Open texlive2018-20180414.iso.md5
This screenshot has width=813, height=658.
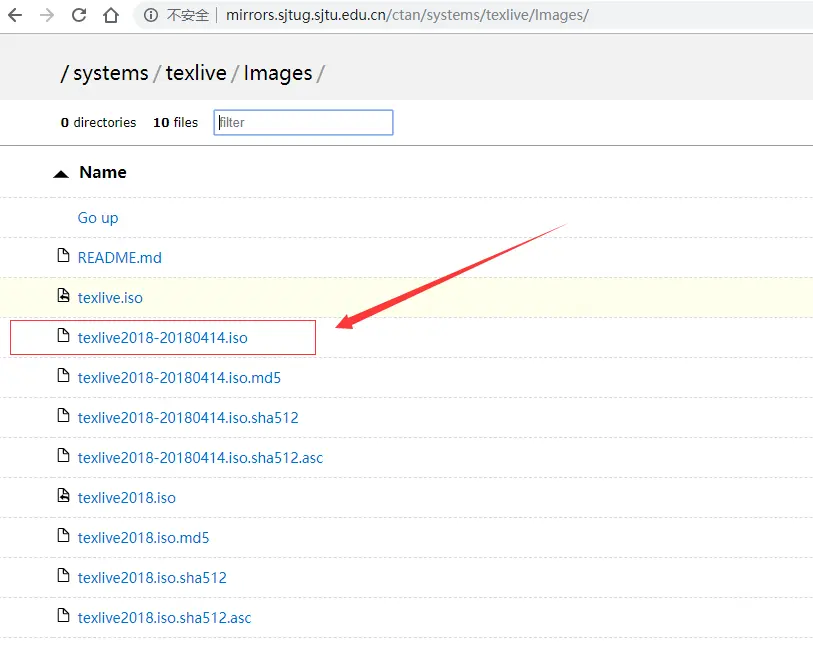[179, 377]
